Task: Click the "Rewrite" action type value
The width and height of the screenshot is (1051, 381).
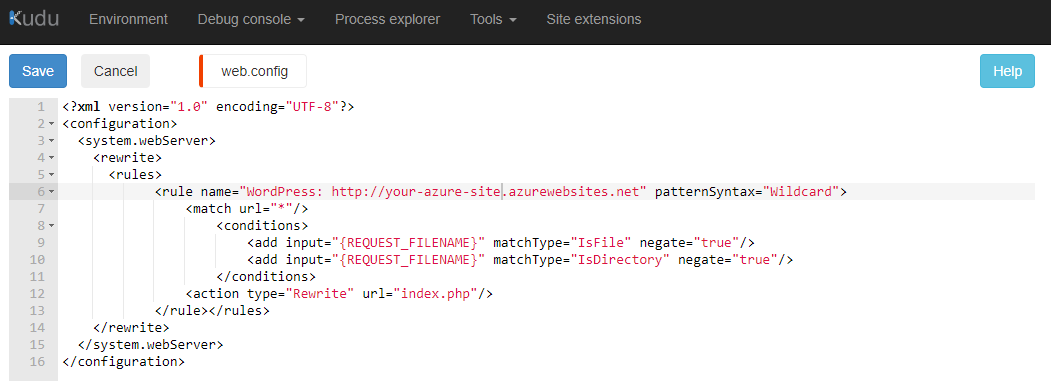Action: (320, 294)
